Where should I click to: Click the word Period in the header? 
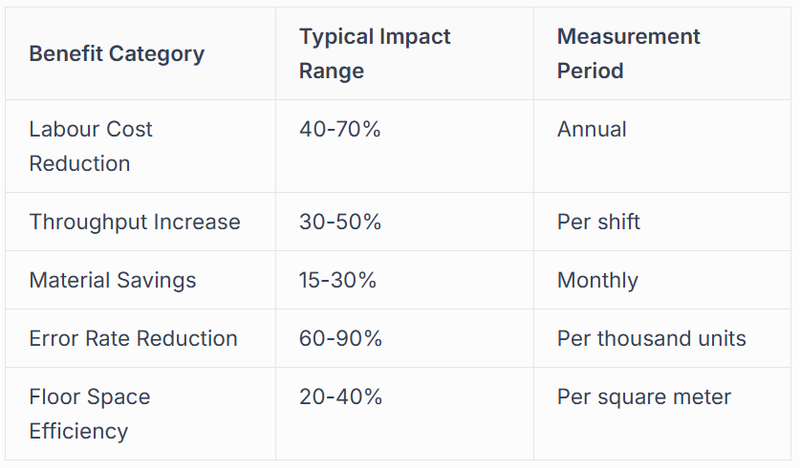[x=590, y=71]
